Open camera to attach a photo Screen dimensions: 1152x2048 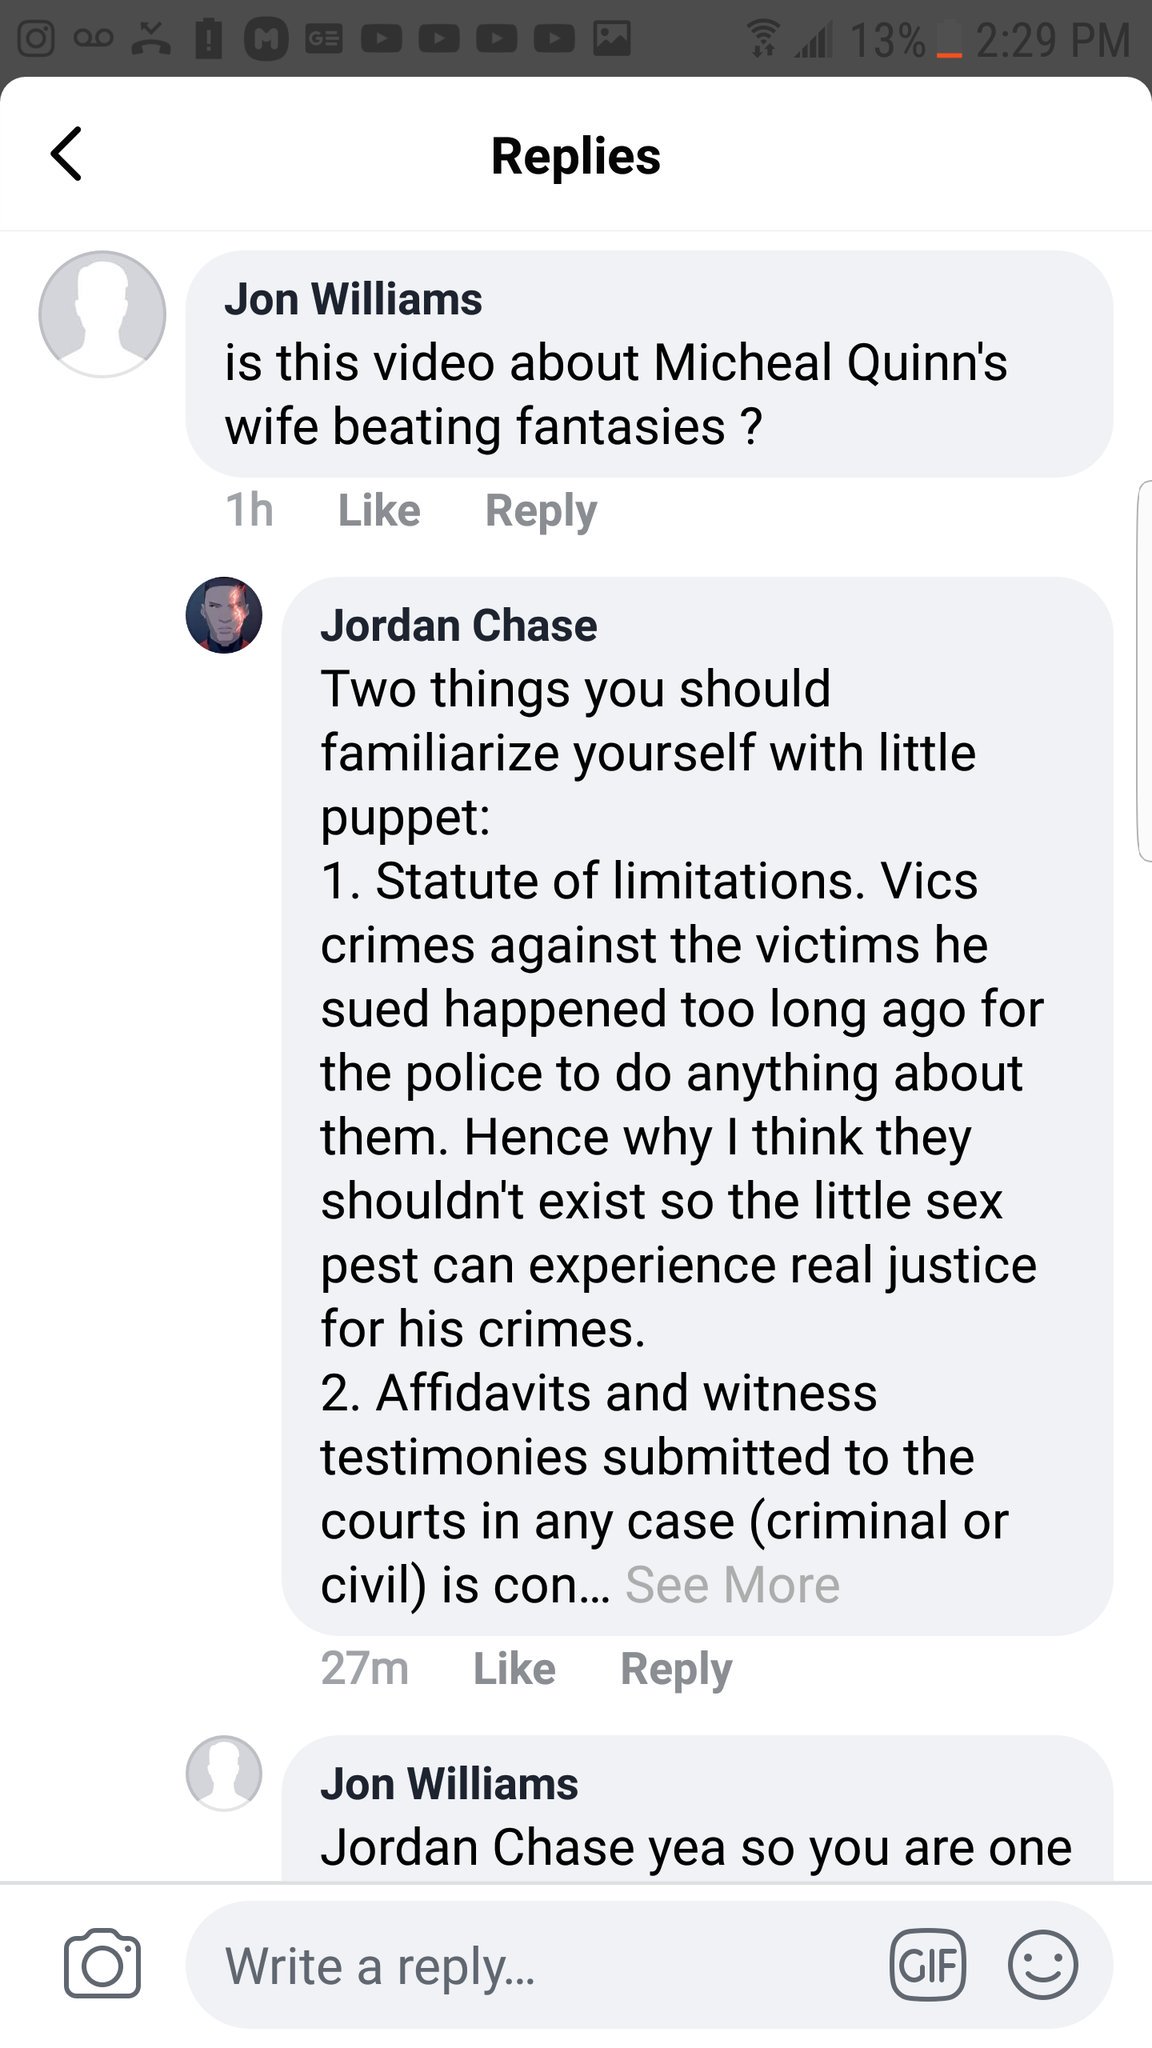pos(102,1963)
